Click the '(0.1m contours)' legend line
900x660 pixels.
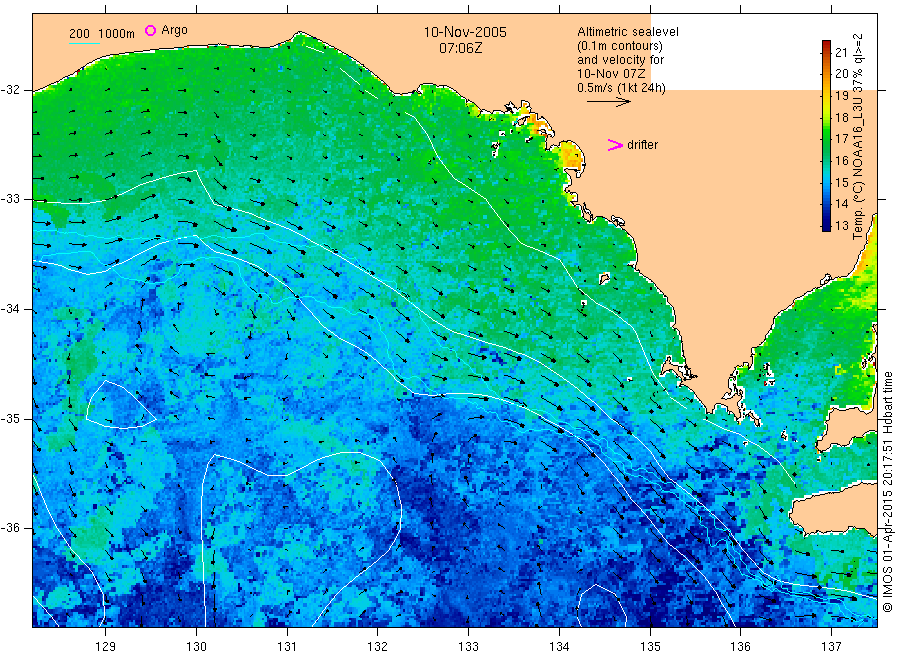pyautogui.click(x=620, y=46)
